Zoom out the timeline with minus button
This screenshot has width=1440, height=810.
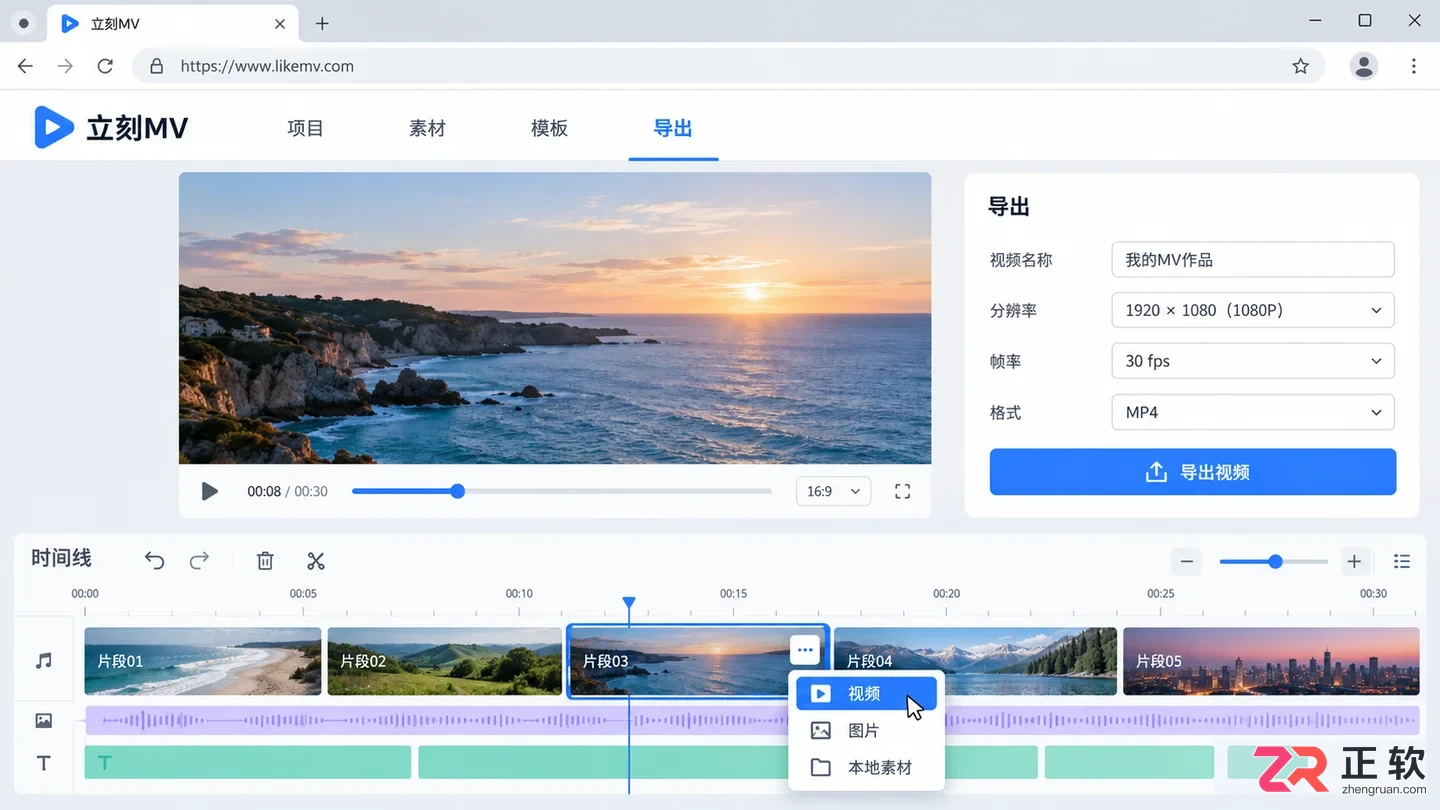point(1187,562)
